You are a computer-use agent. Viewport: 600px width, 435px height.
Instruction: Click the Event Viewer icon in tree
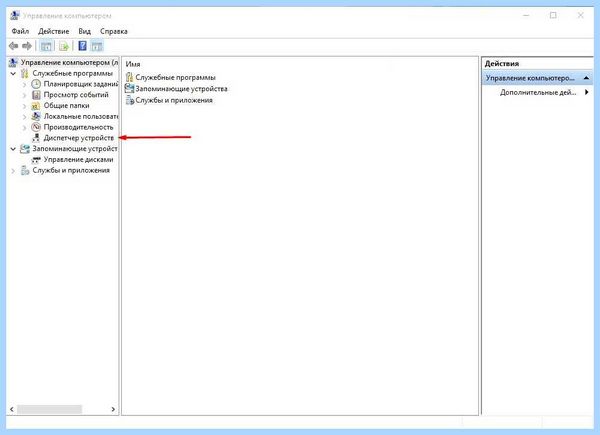[x=36, y=94]
